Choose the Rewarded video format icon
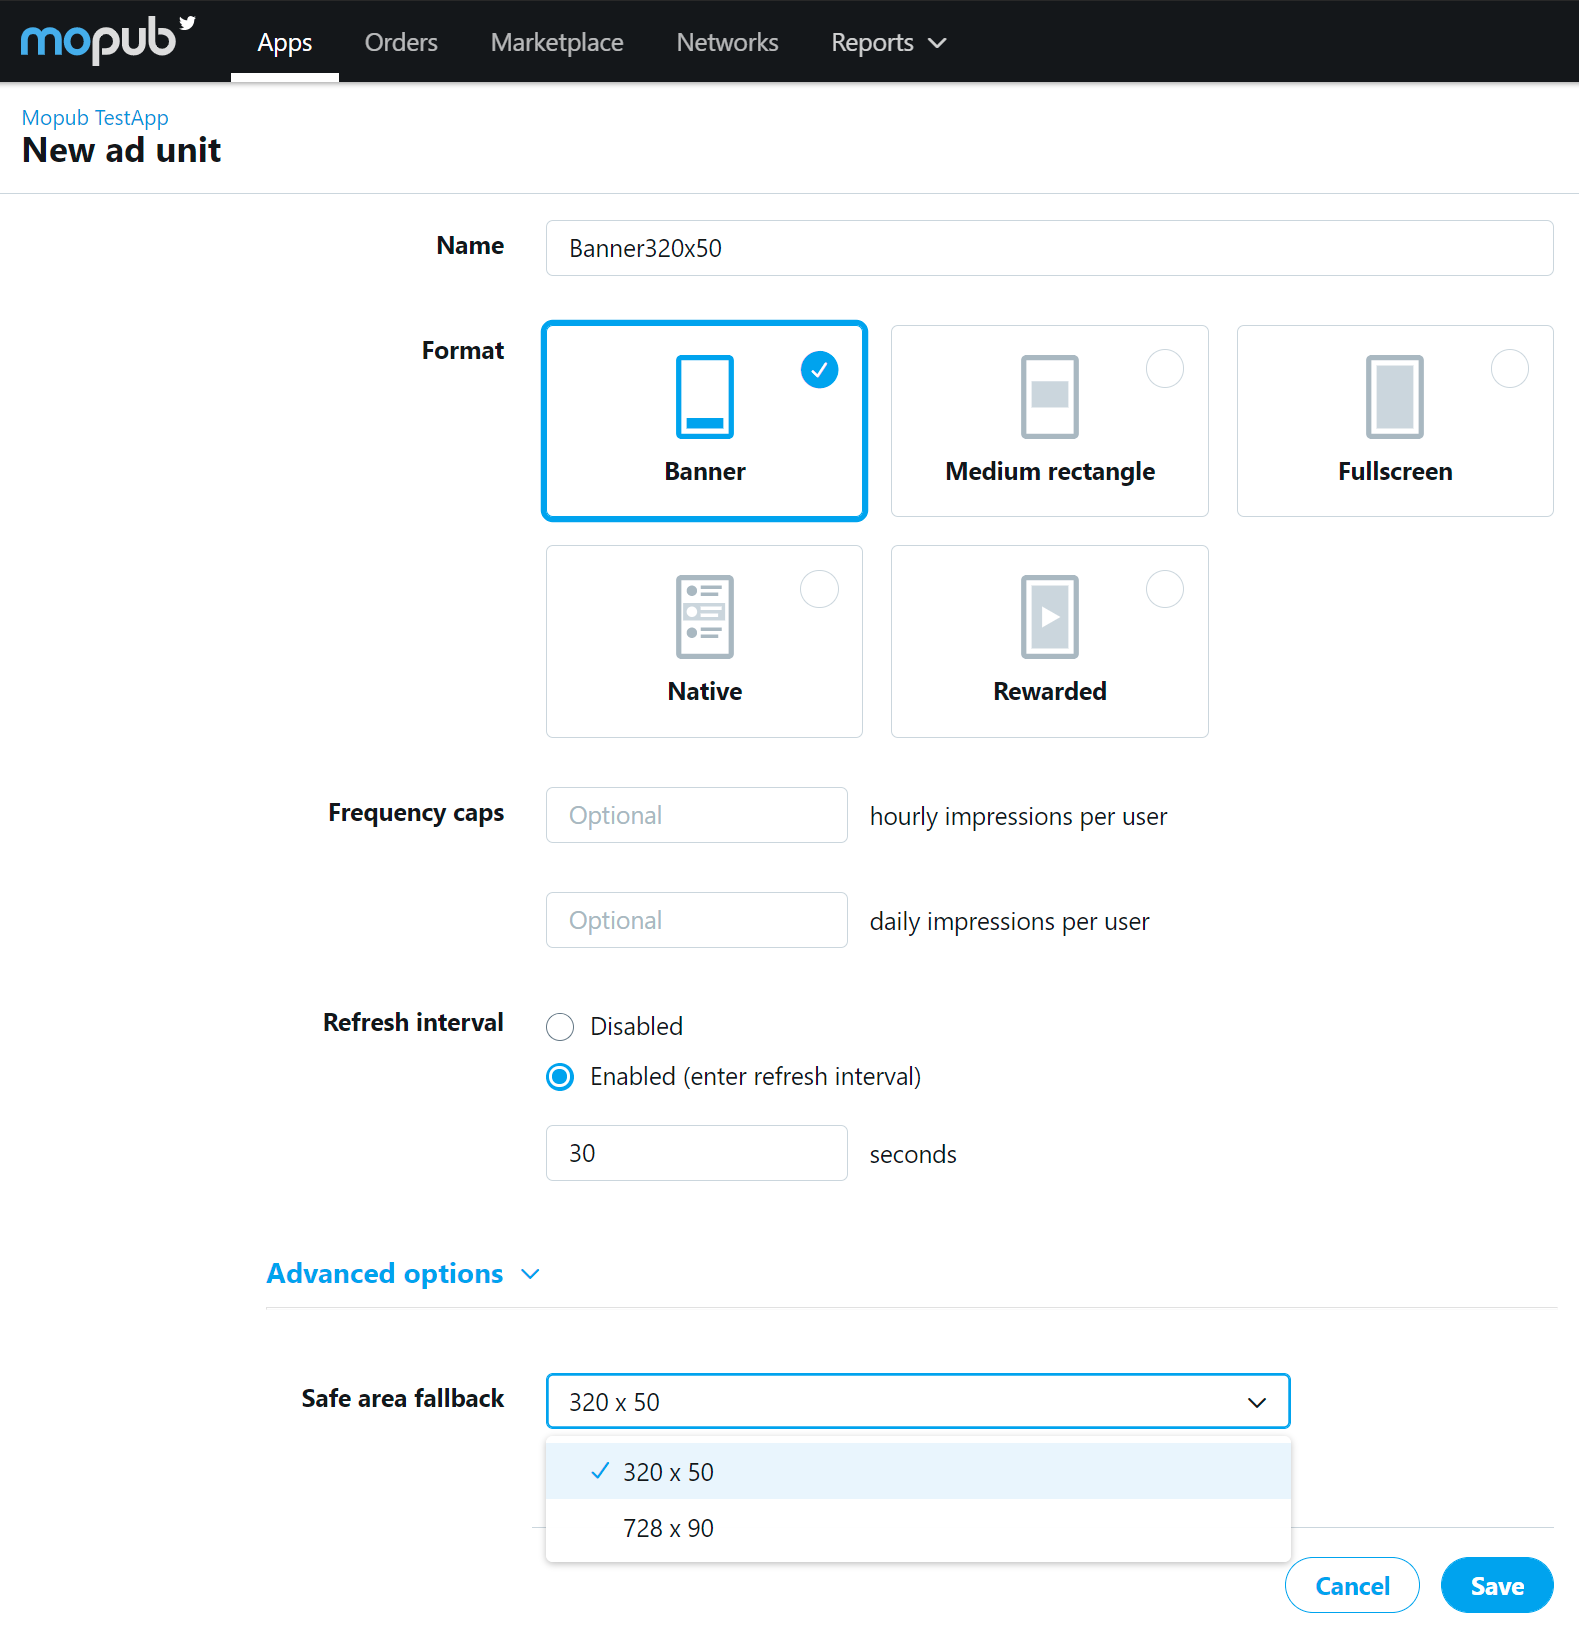This screenshot has width=1579, height=1632. pyautogui.click(x=1050, y=617)
